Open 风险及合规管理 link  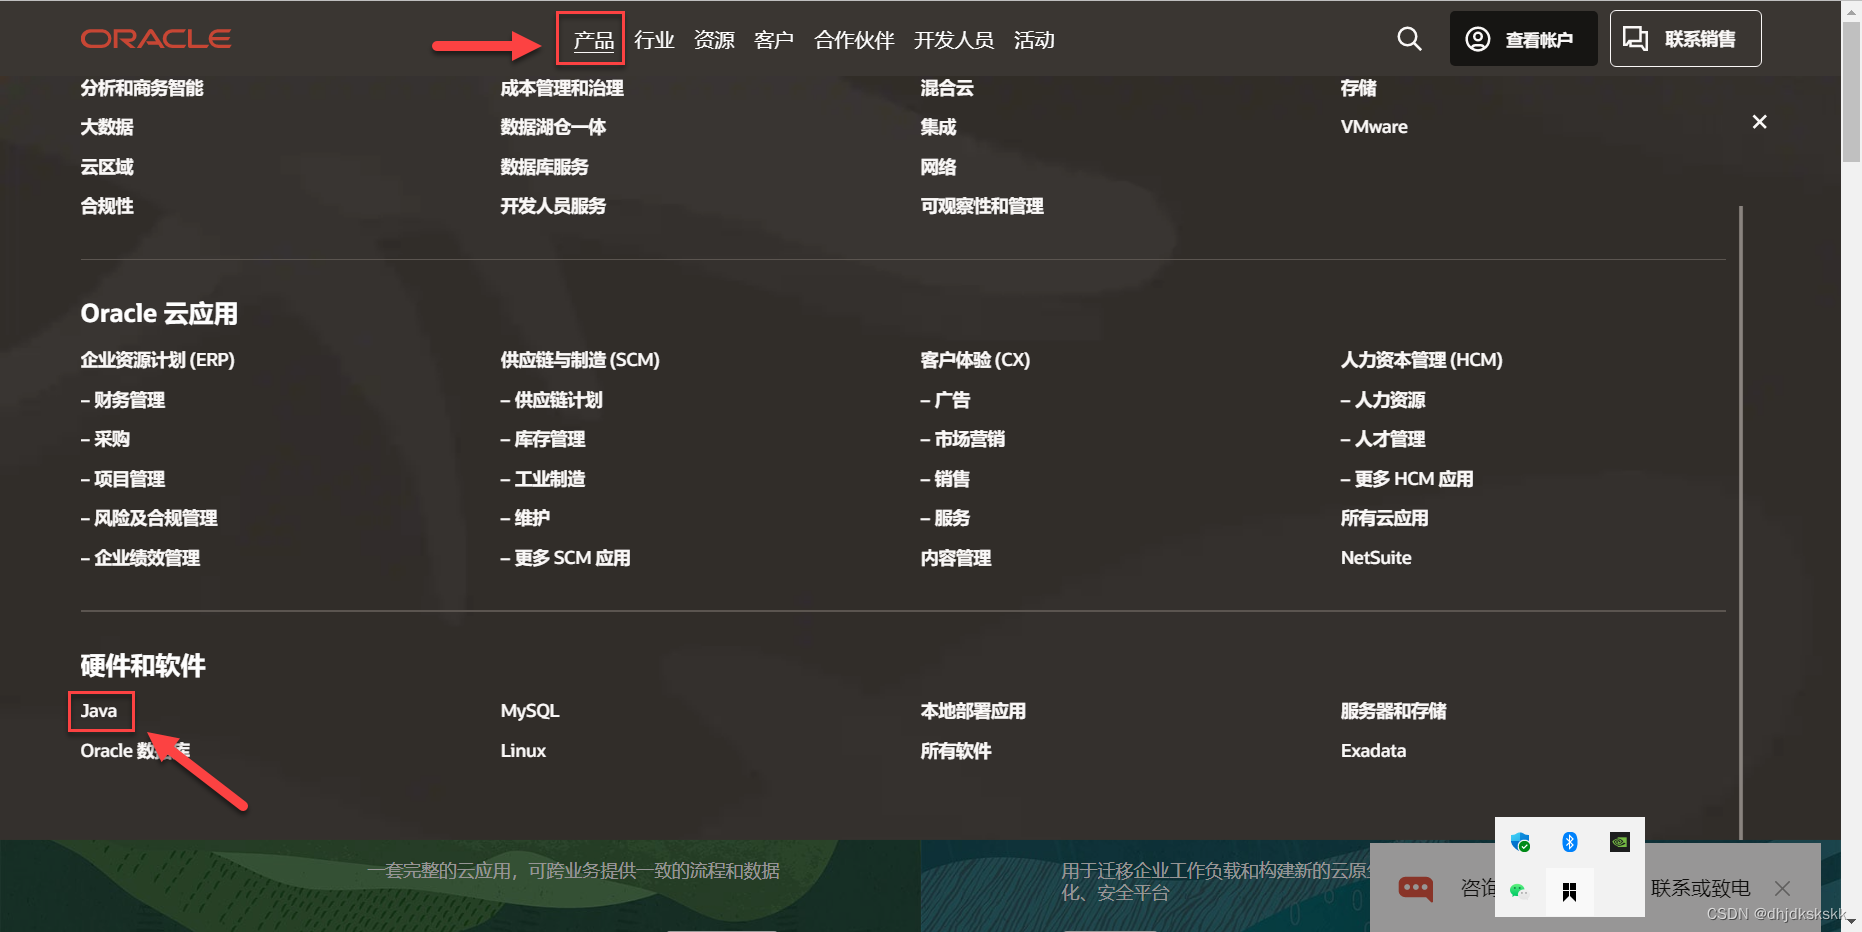[x=149, y=518]
